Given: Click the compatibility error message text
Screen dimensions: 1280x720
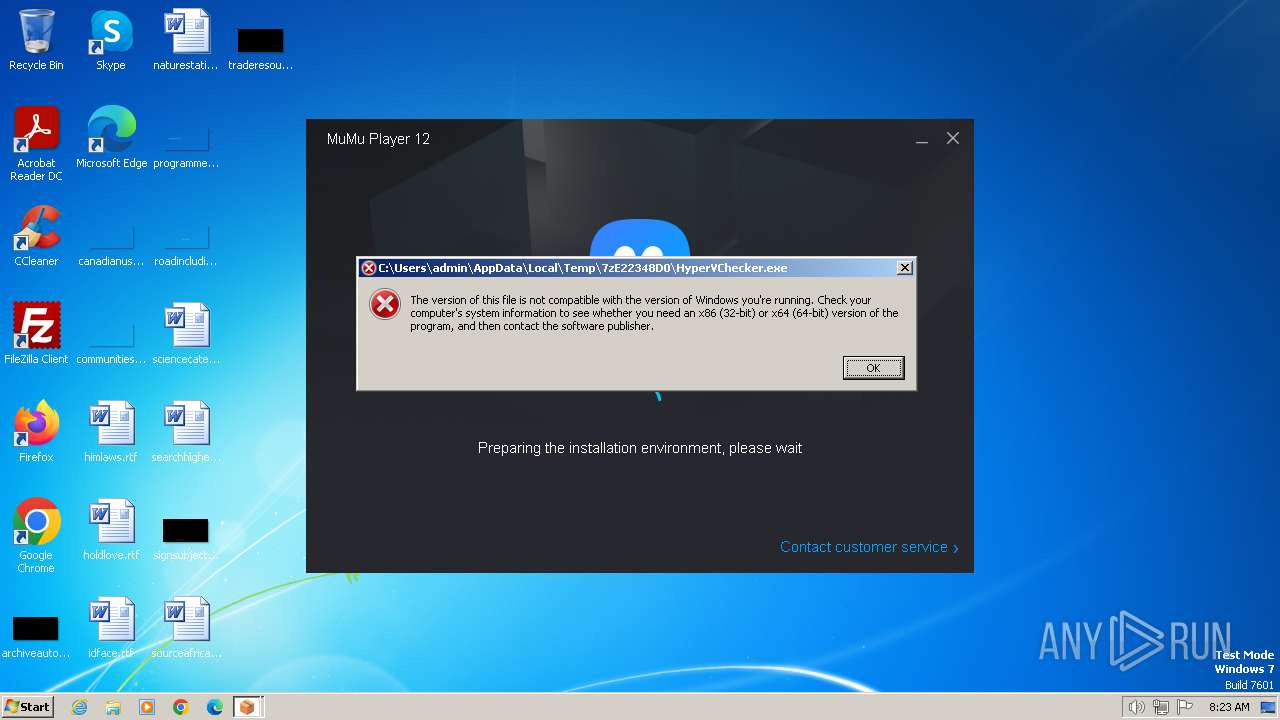Looking at the screenshot, I should [654, 313].
